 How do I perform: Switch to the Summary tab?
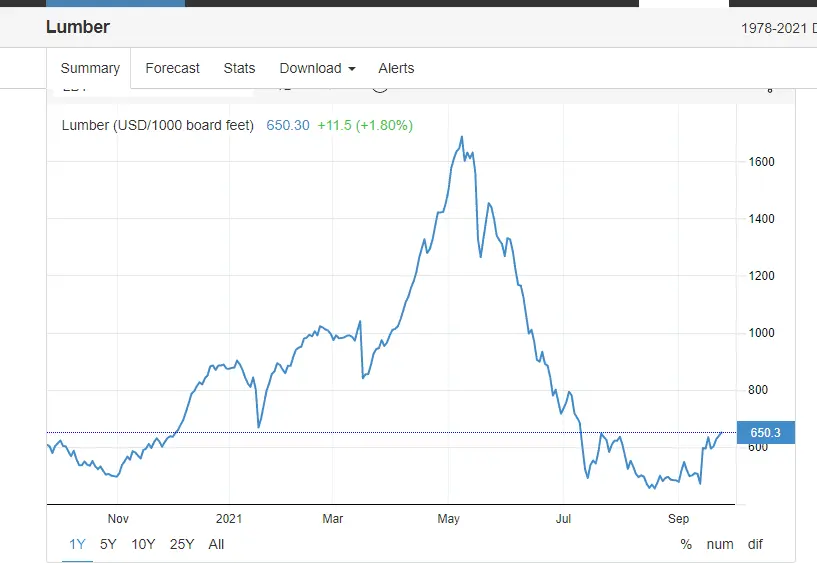tap(90, 68)
